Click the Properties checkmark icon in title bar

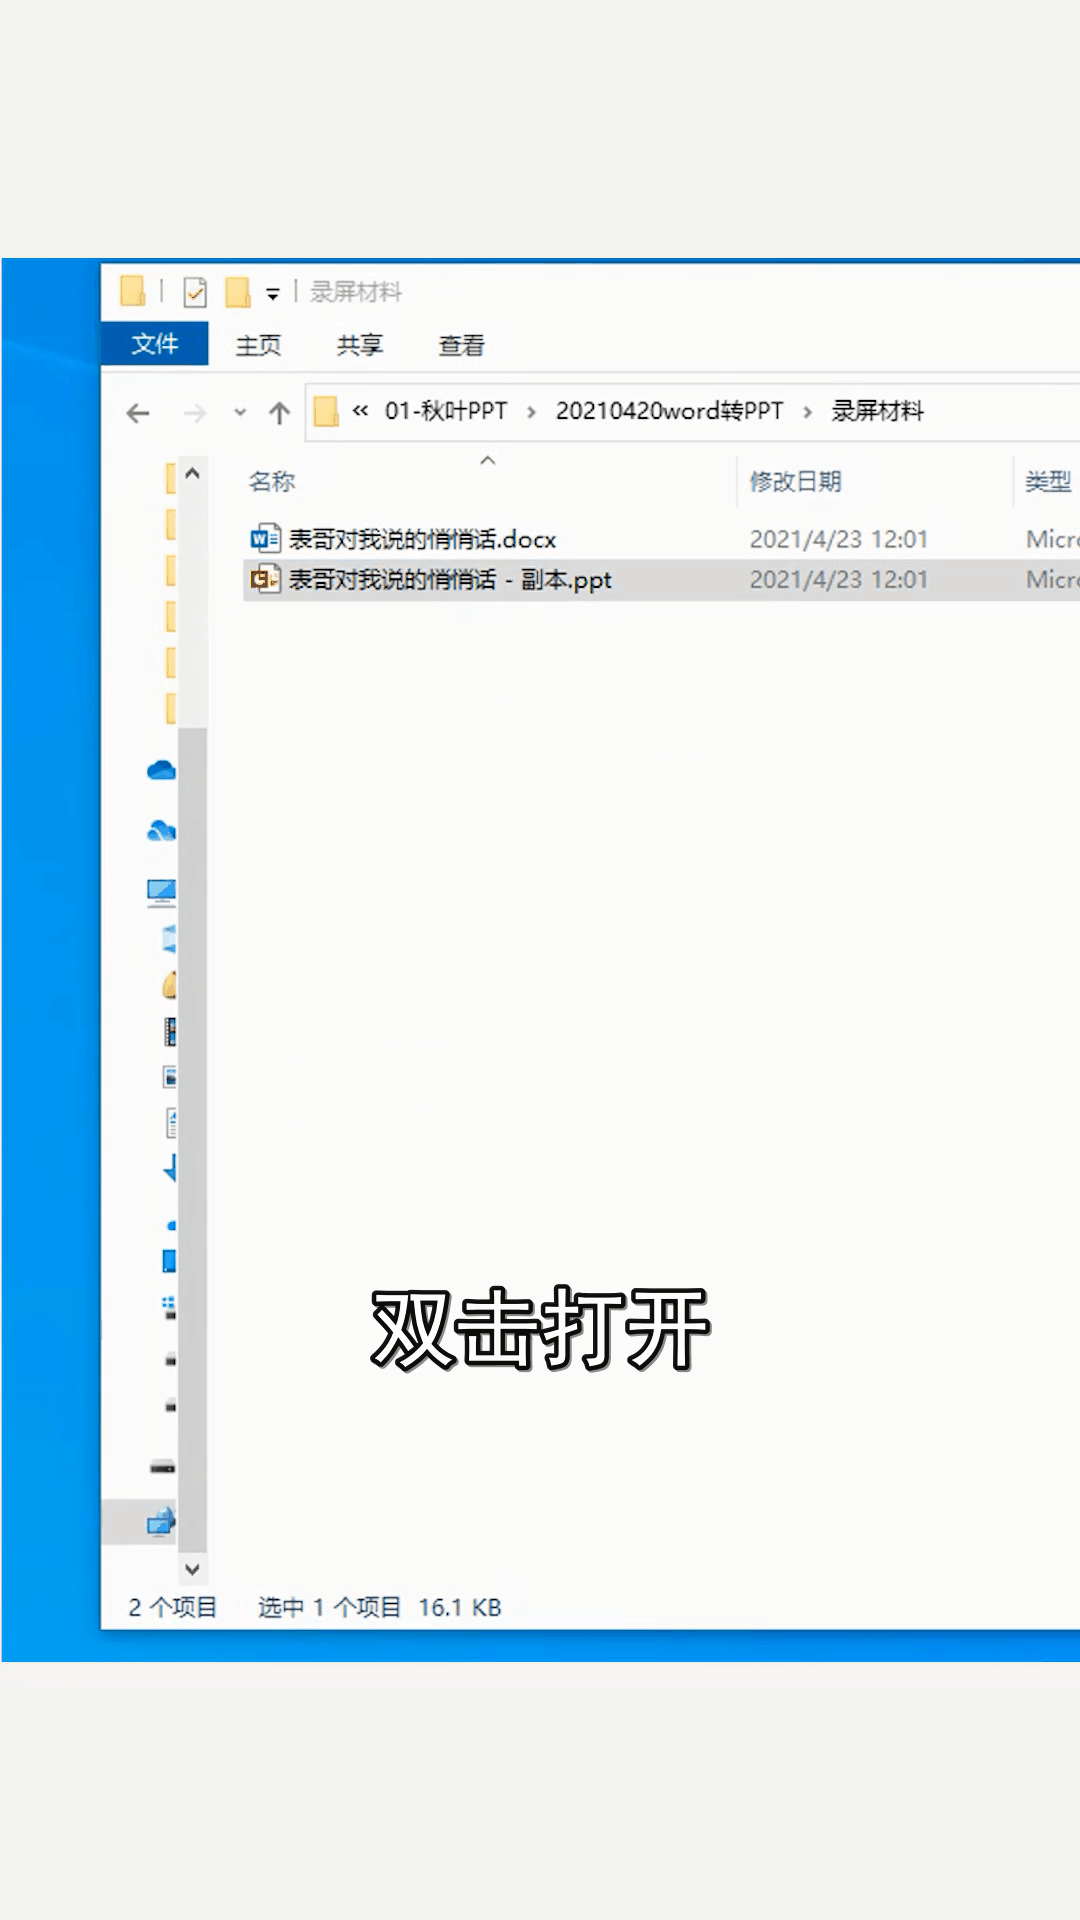point(195,292)
